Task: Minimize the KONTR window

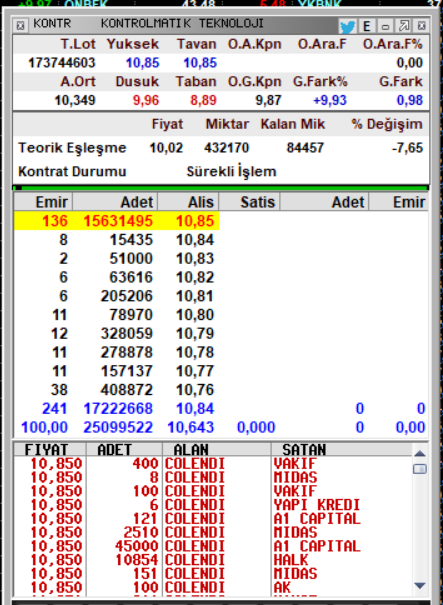Action: click(x=385, y=26)
